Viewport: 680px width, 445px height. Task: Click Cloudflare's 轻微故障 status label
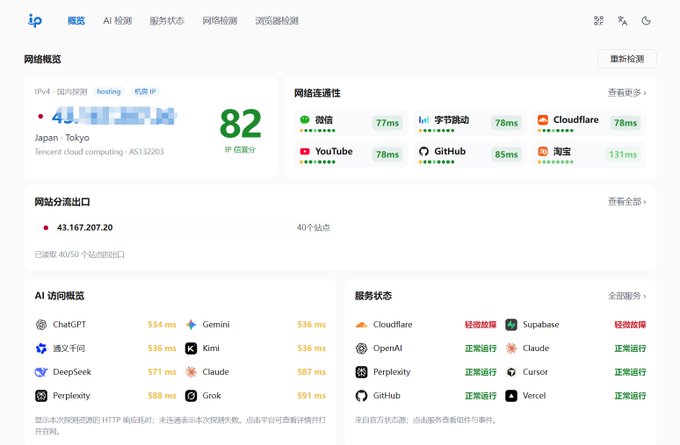(481, 324)
